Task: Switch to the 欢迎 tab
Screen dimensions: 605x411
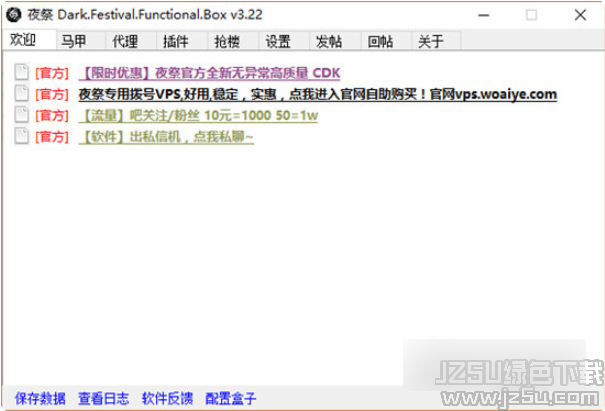Action: click(29, 40)
